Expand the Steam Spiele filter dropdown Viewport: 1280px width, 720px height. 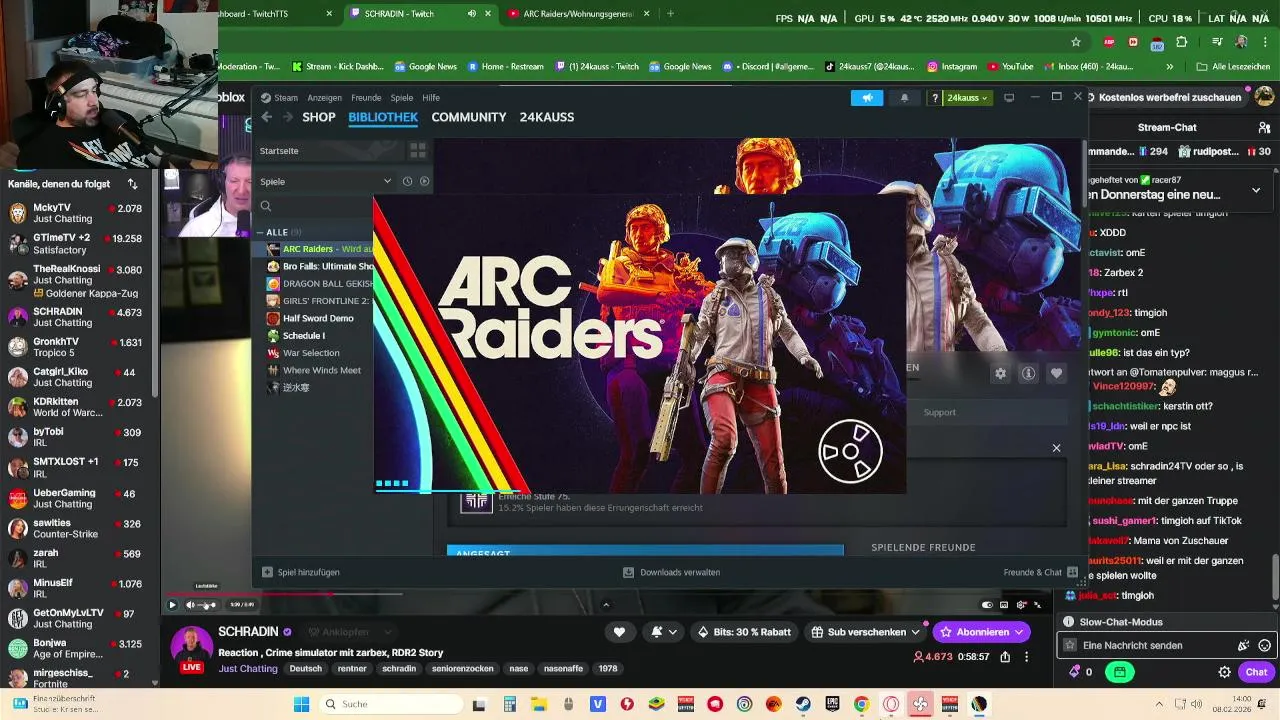click(x=387, y=181)
